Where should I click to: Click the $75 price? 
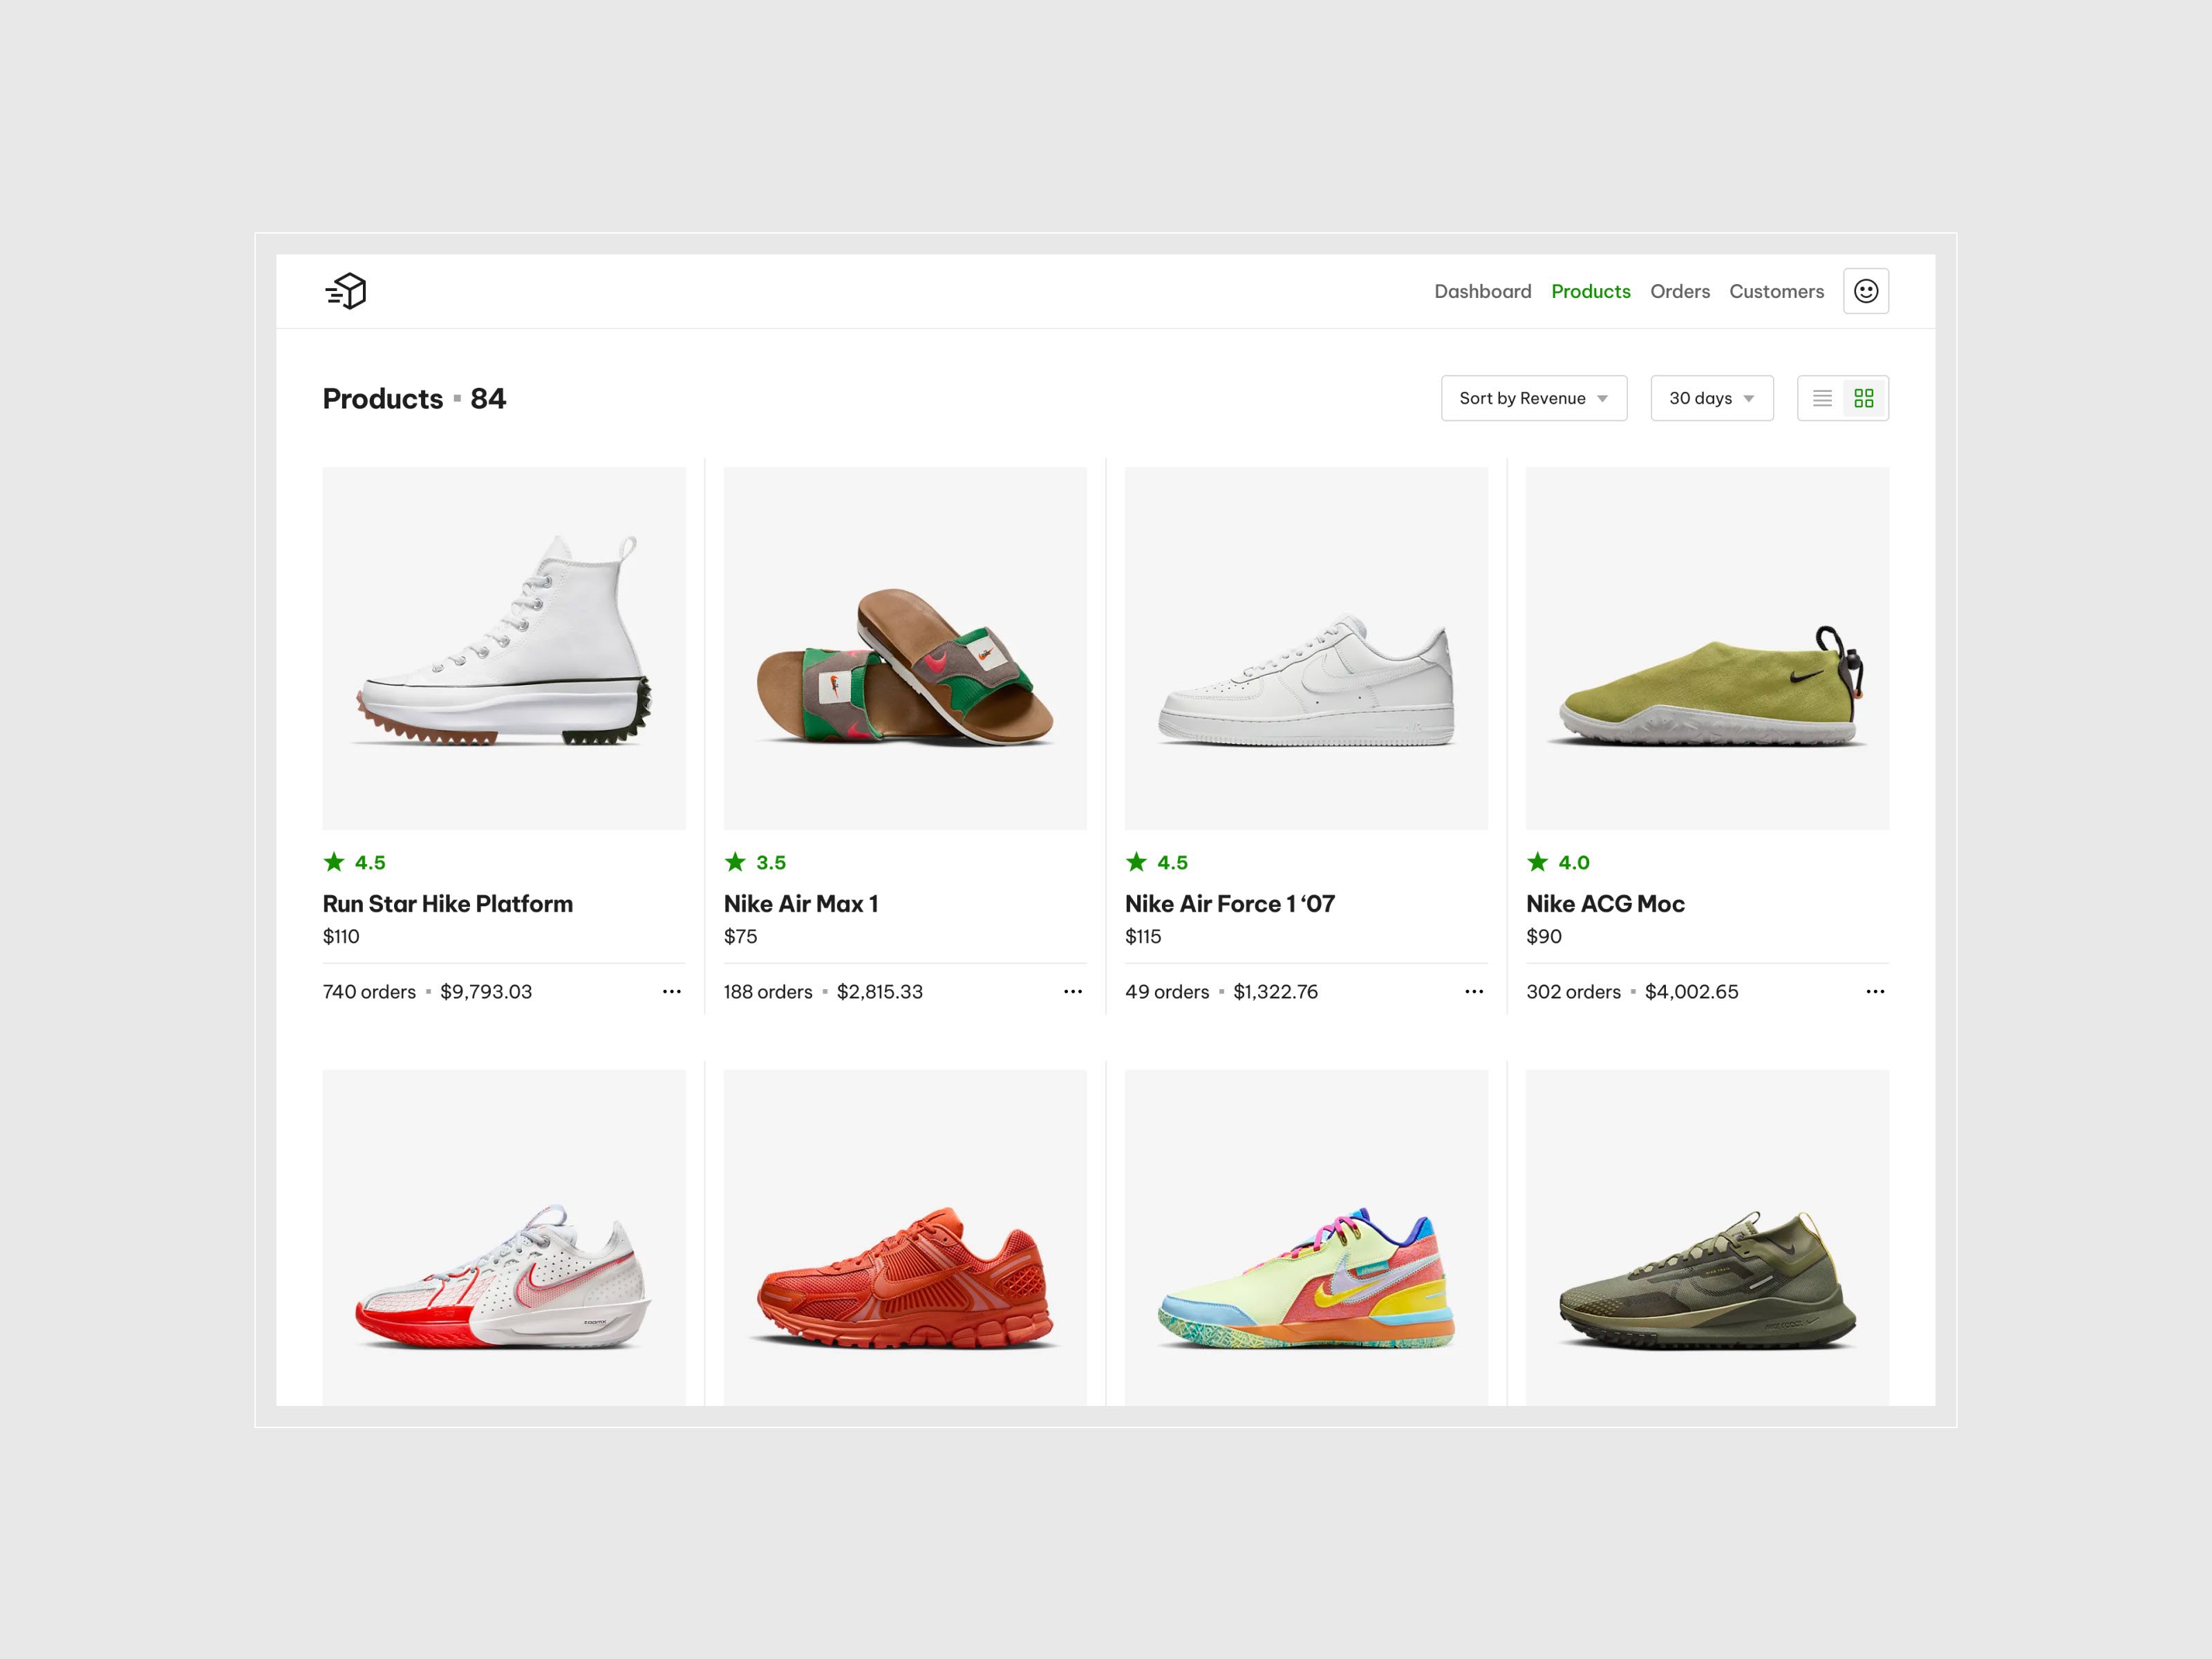pos(741,936)
